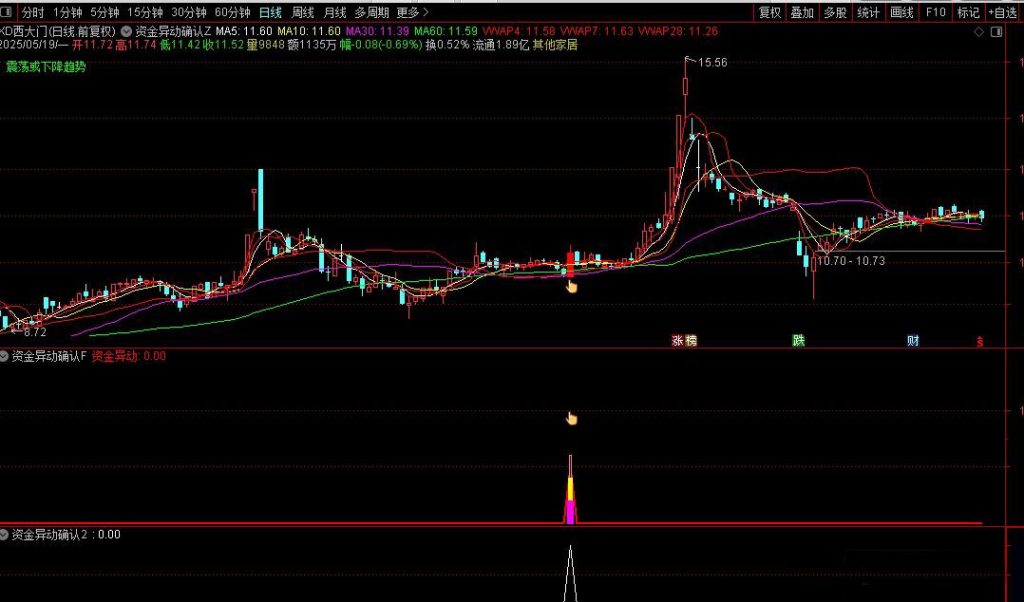The width and height of the screenshot is (1024, 602).
Task: Switch to 分时 intraday view
Action: [x=32, y=13]
